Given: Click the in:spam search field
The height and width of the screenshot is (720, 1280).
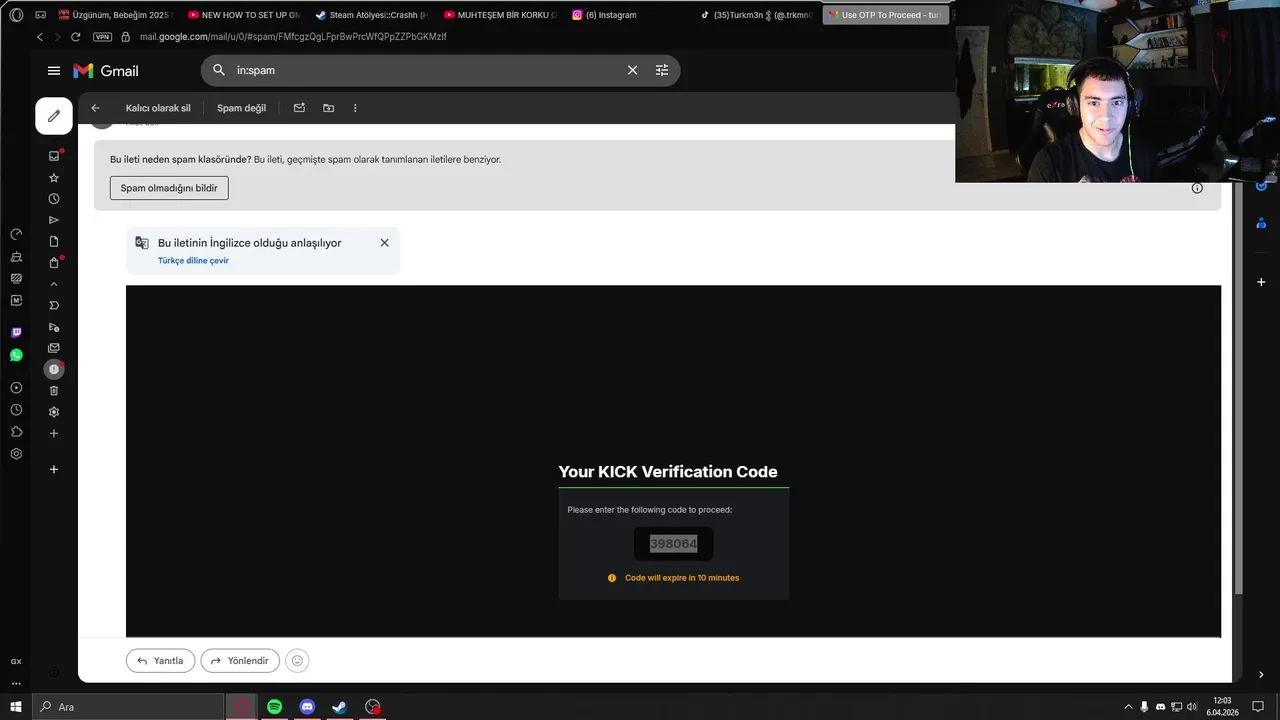Looking at the screenshot, I should (425, 70).
